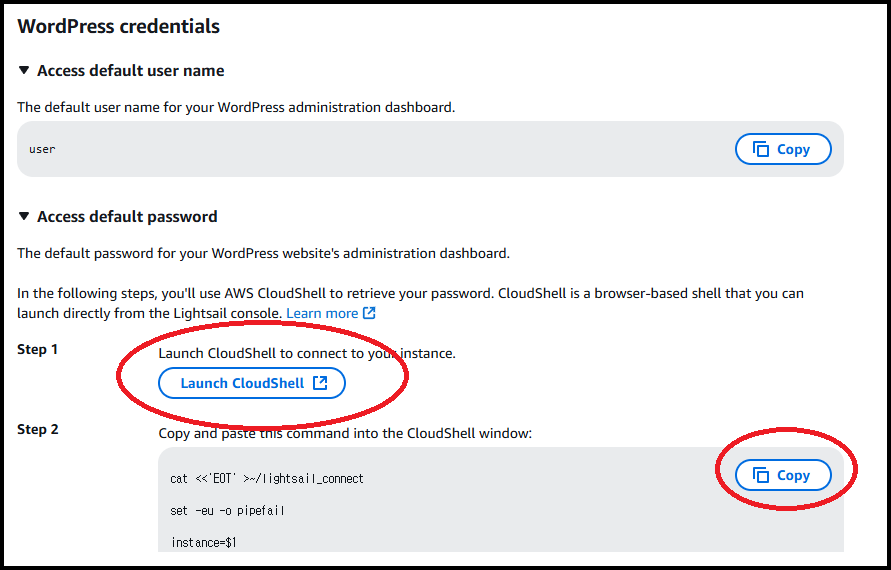This screenshot has width=891, height=570.
Task: Click the Step 1 label
Action: pyautogui.click(x=38, y=349)
